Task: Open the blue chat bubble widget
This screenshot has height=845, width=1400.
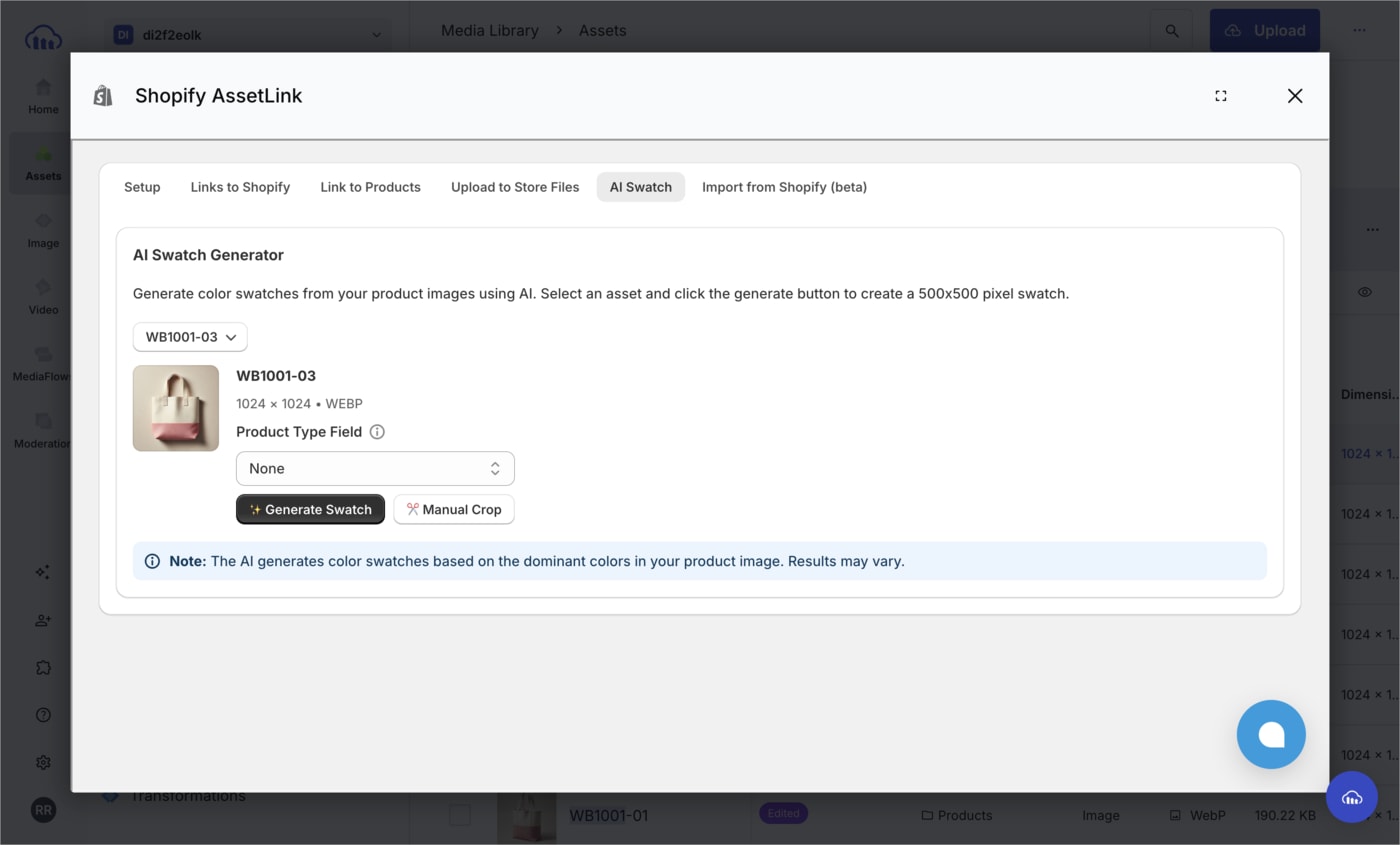Action: pos(1271,734)
